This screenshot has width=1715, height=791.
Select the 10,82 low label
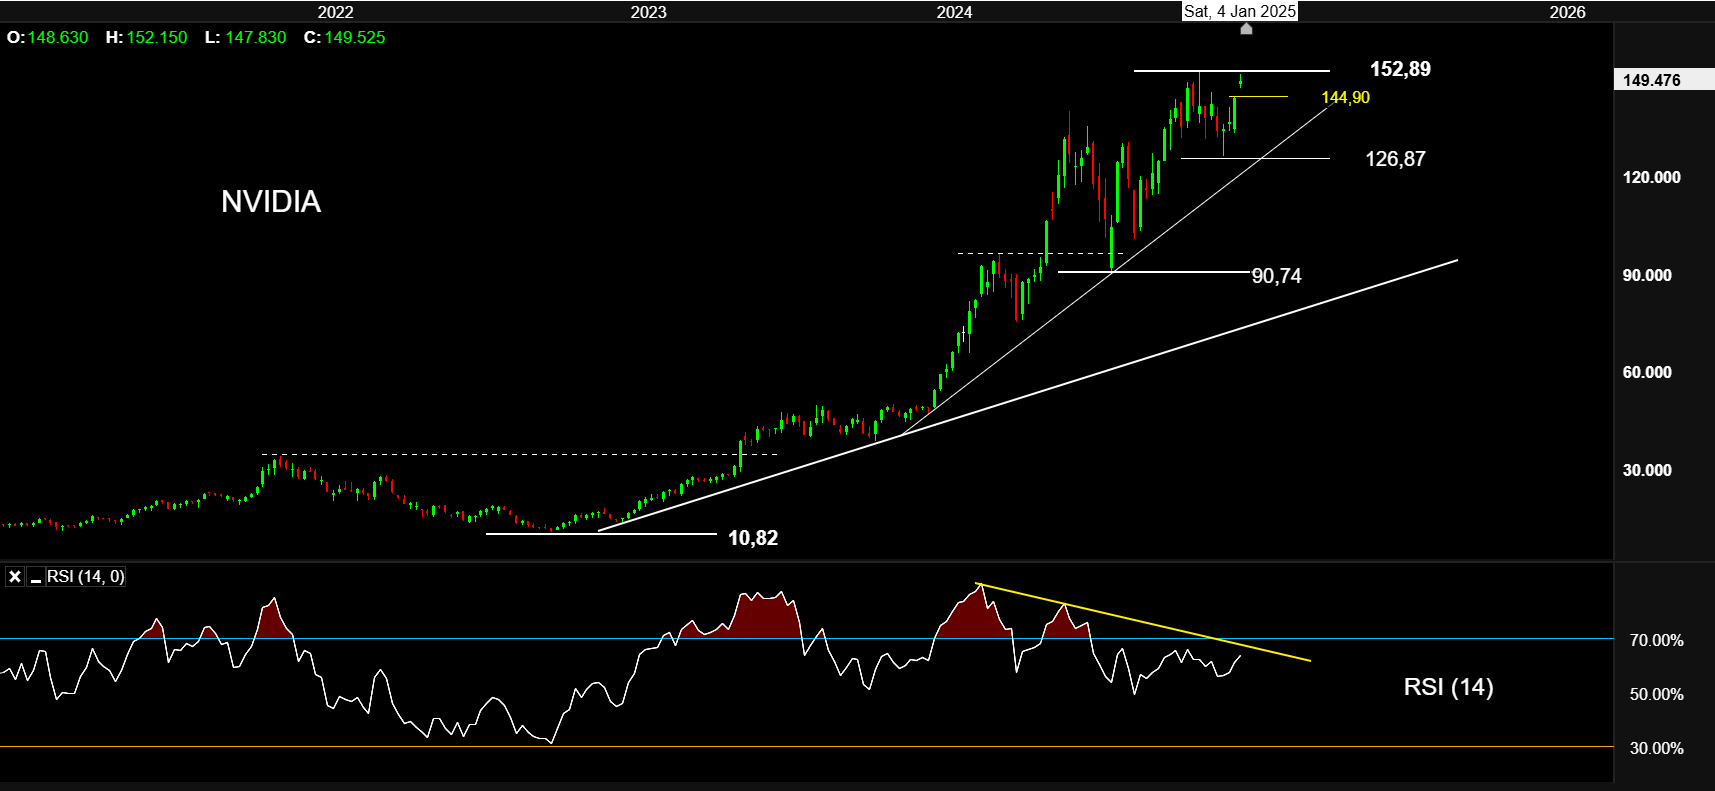[753, 538]
